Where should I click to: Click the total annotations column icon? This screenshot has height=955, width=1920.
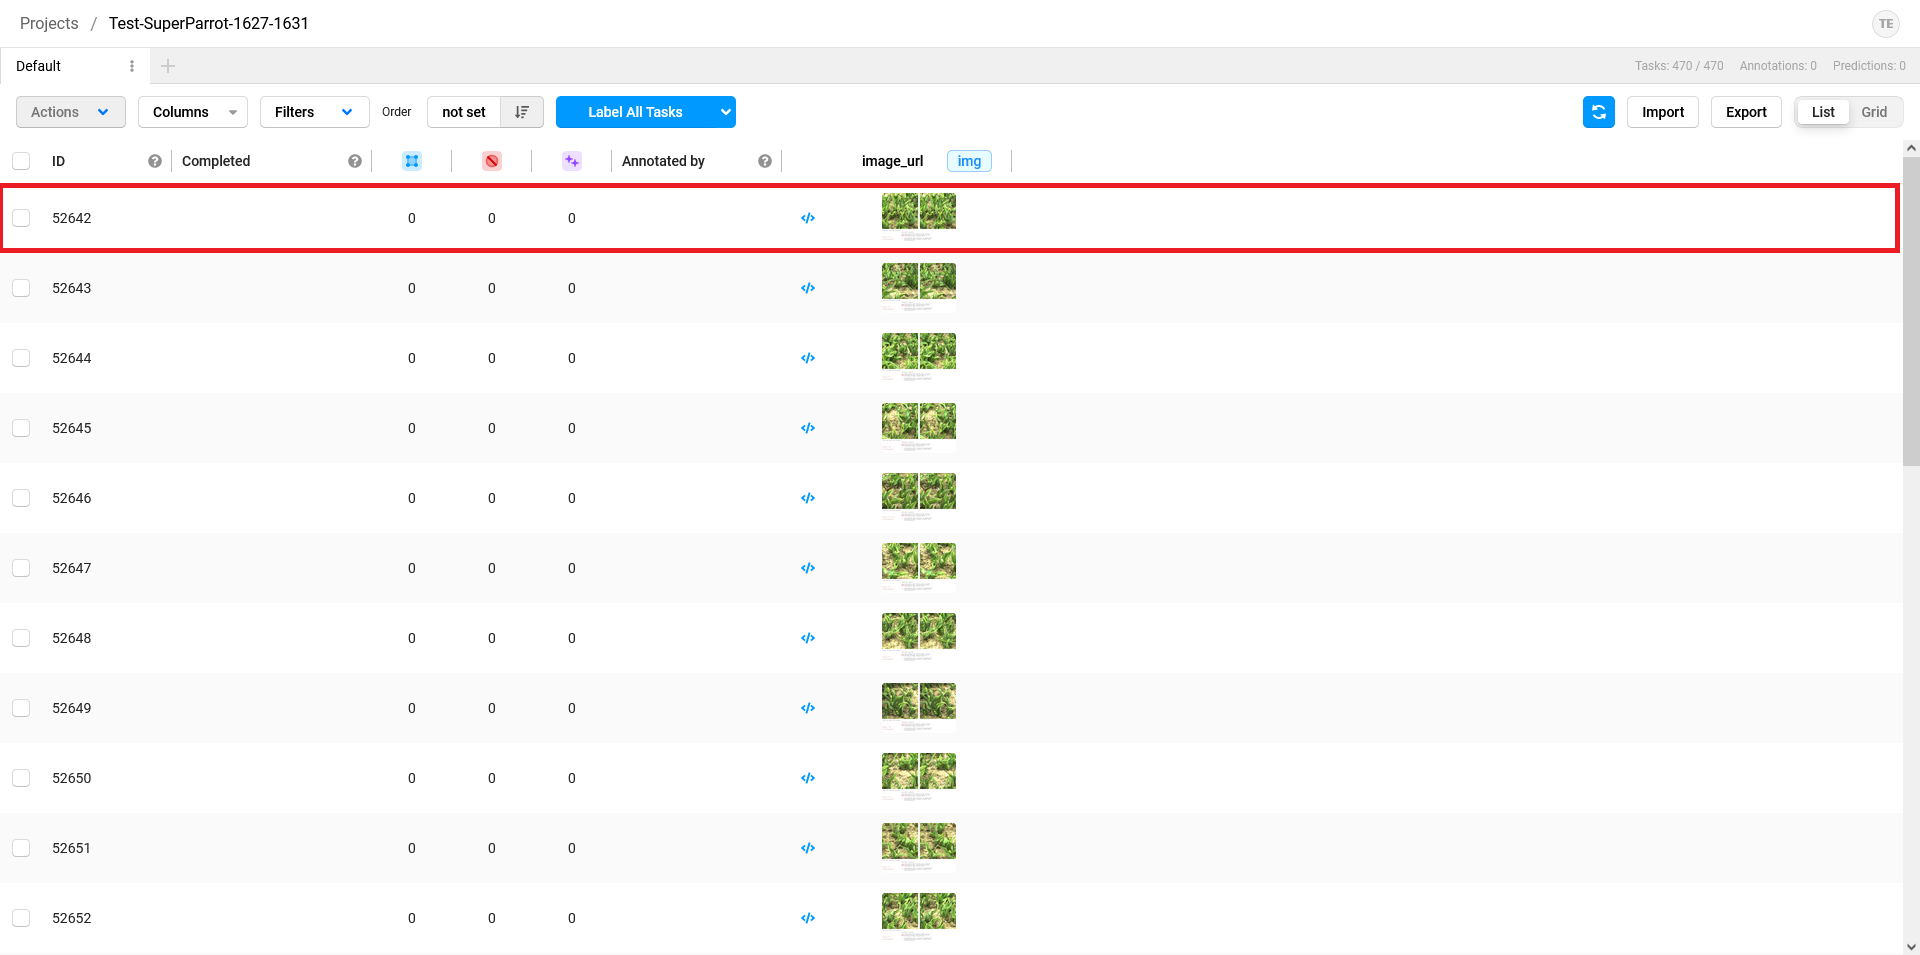[x=411, y=161]
